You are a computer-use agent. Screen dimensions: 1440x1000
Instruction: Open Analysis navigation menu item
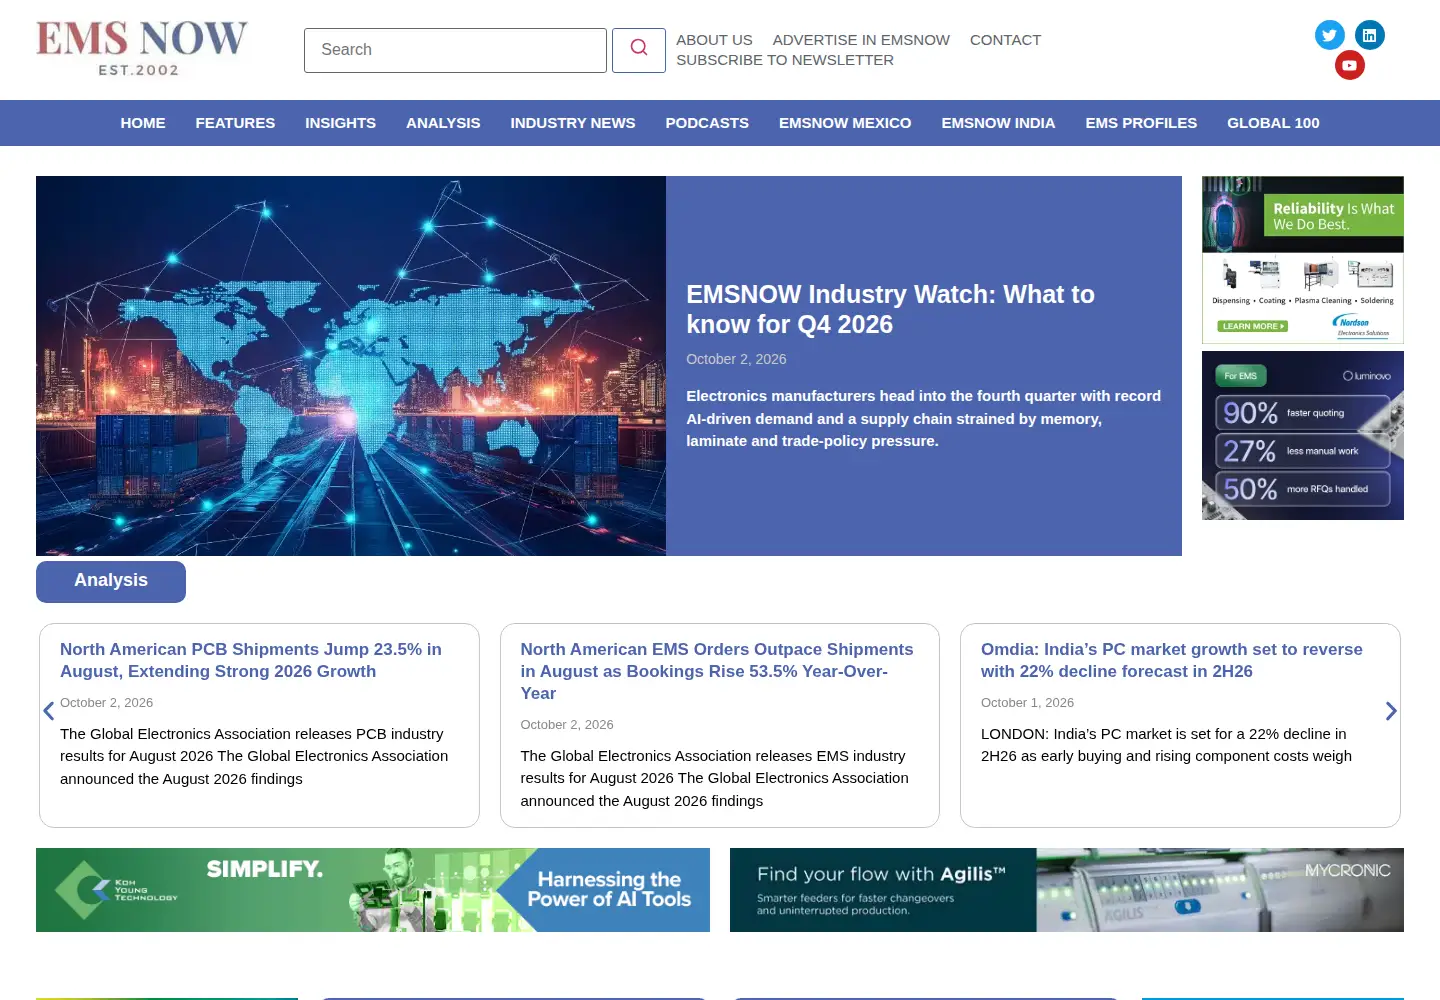443,123
